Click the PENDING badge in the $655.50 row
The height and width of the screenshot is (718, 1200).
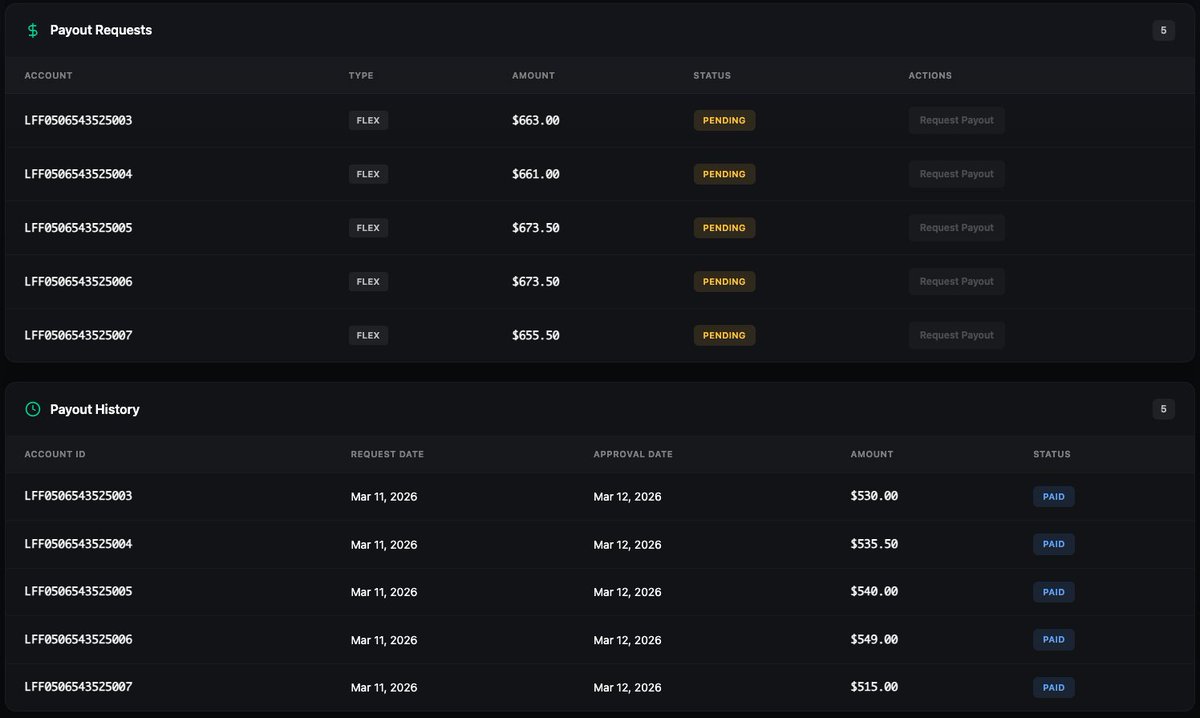tap(724, 336)
